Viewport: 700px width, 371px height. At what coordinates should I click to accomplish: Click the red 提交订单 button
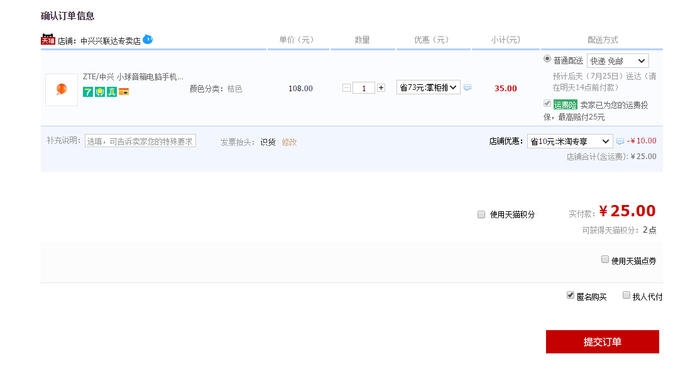click(x=602, y=342)
